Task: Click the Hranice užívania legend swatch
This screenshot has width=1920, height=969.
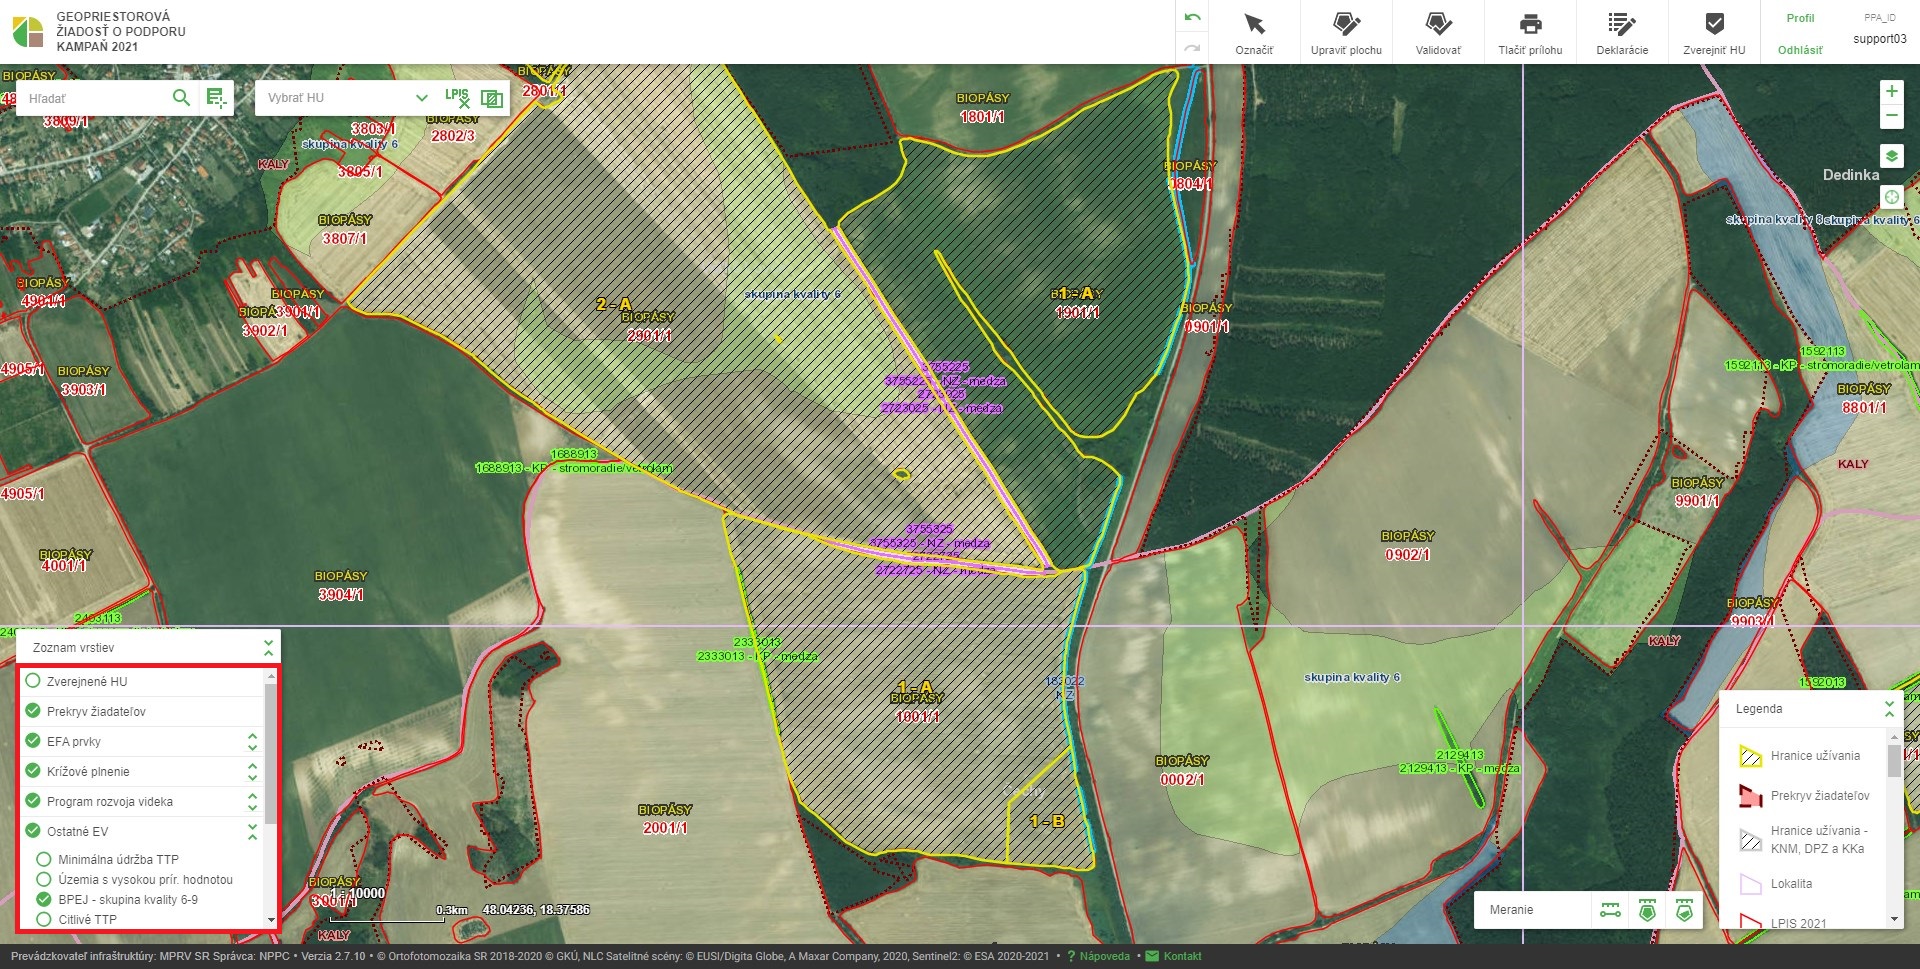Action: click(1750, 756)
